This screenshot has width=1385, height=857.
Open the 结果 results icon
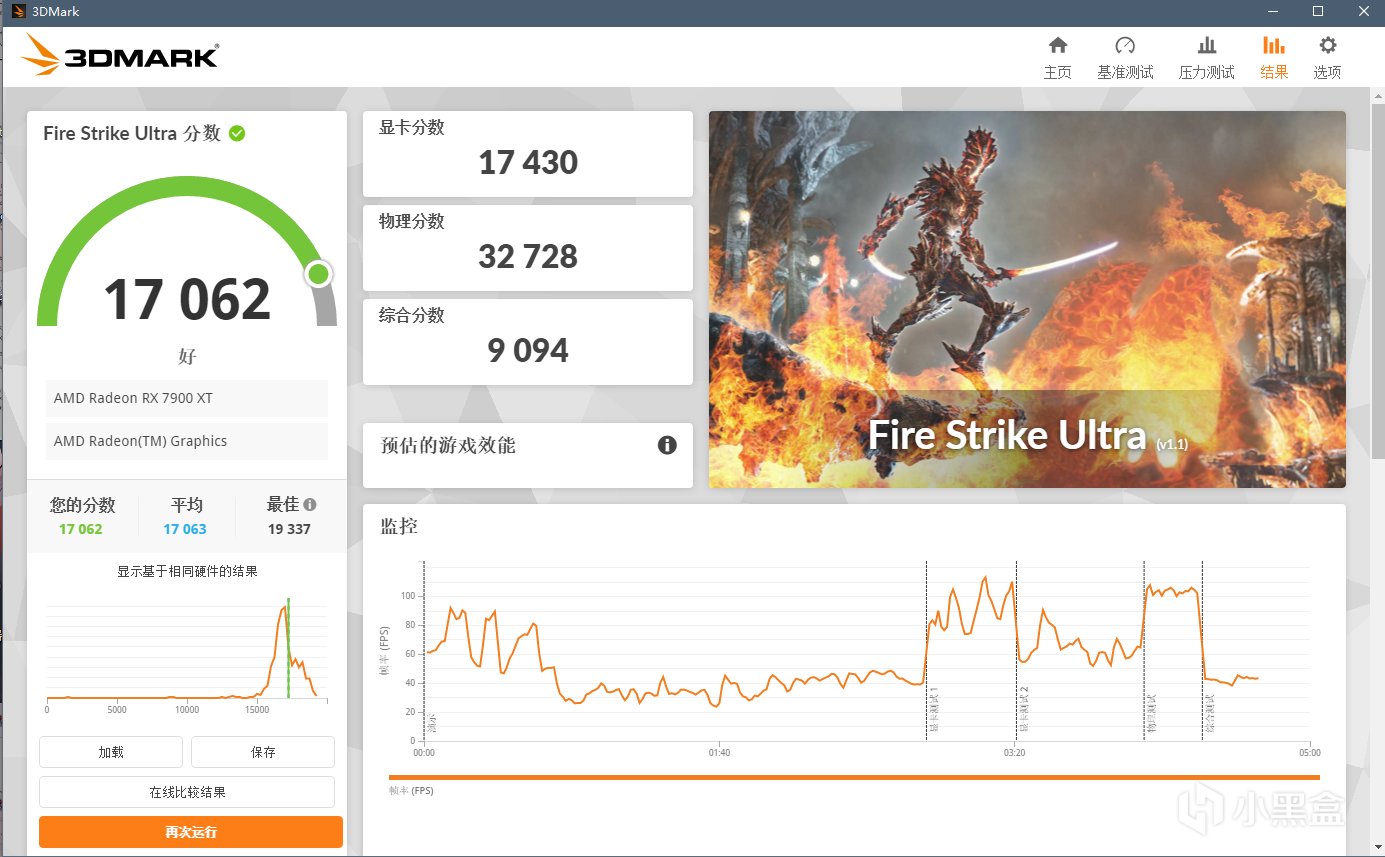1274,45
